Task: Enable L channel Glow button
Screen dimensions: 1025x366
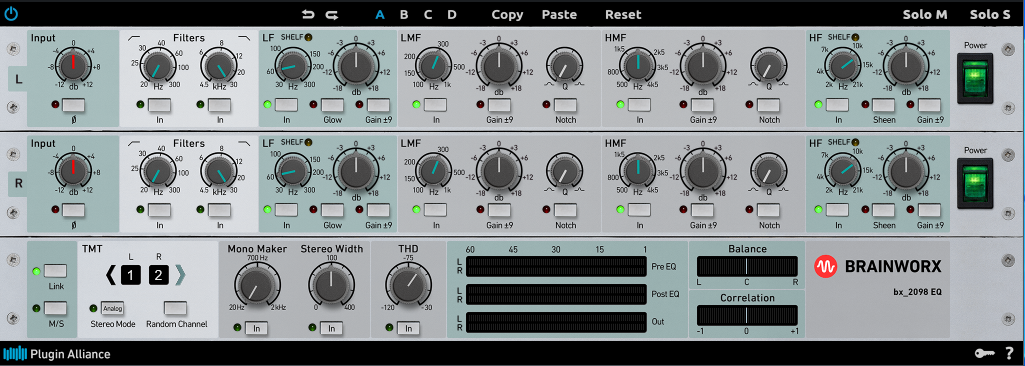Action: pos(332,105)
